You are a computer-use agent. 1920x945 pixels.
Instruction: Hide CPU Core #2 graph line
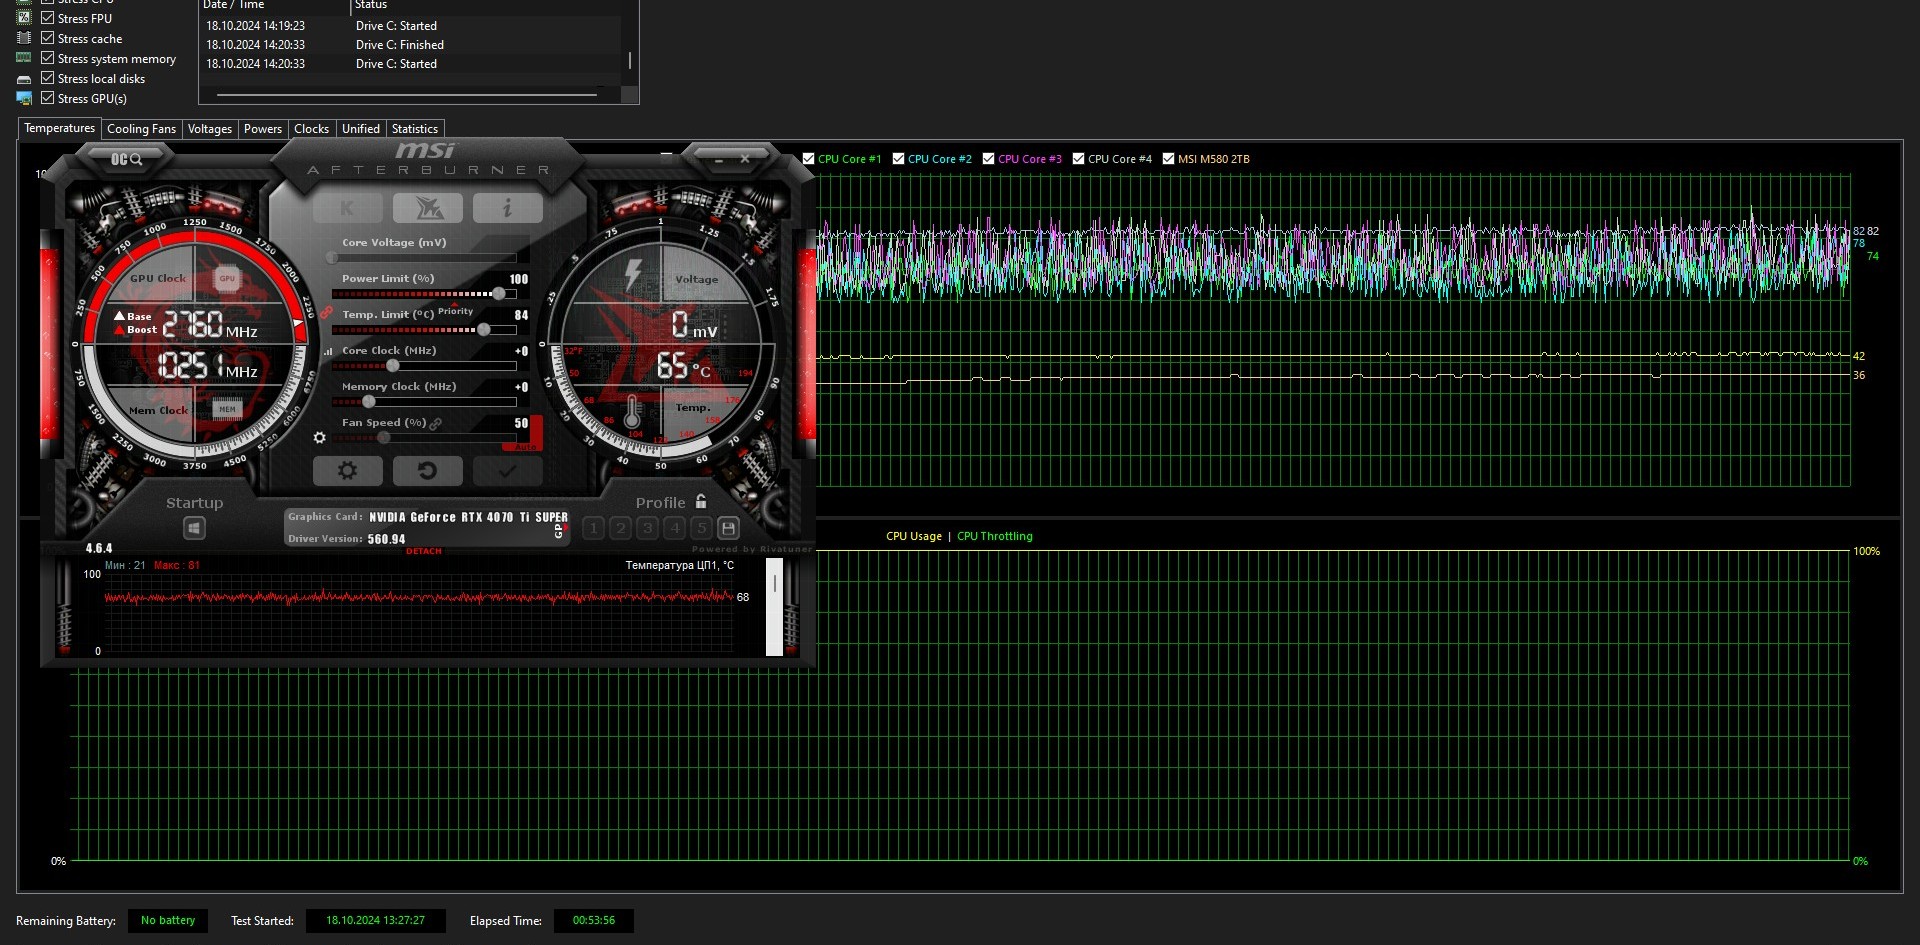pos(898,158)
